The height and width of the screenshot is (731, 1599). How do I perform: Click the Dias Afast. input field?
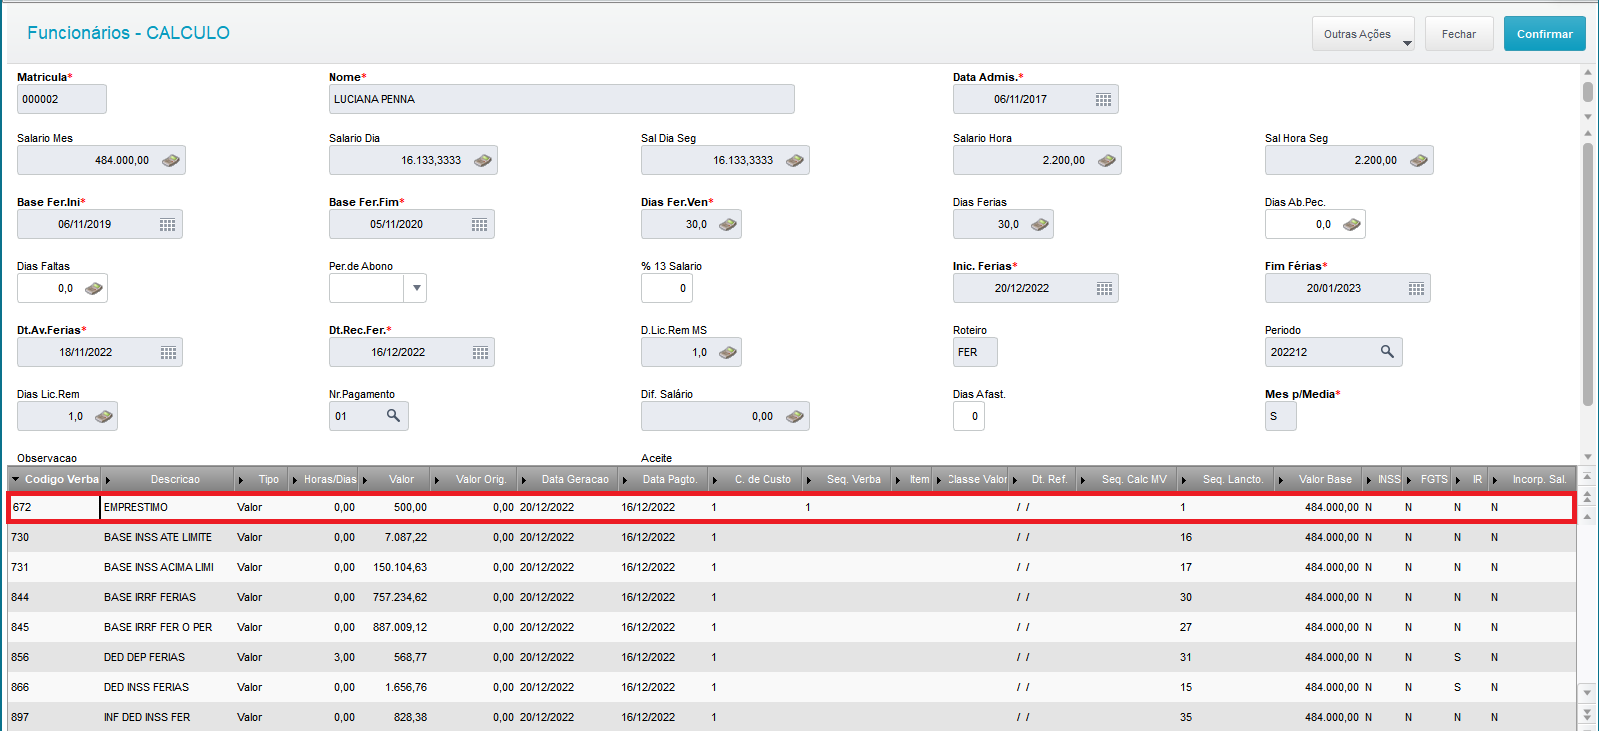pyautogui.click(x=969, y=416)
